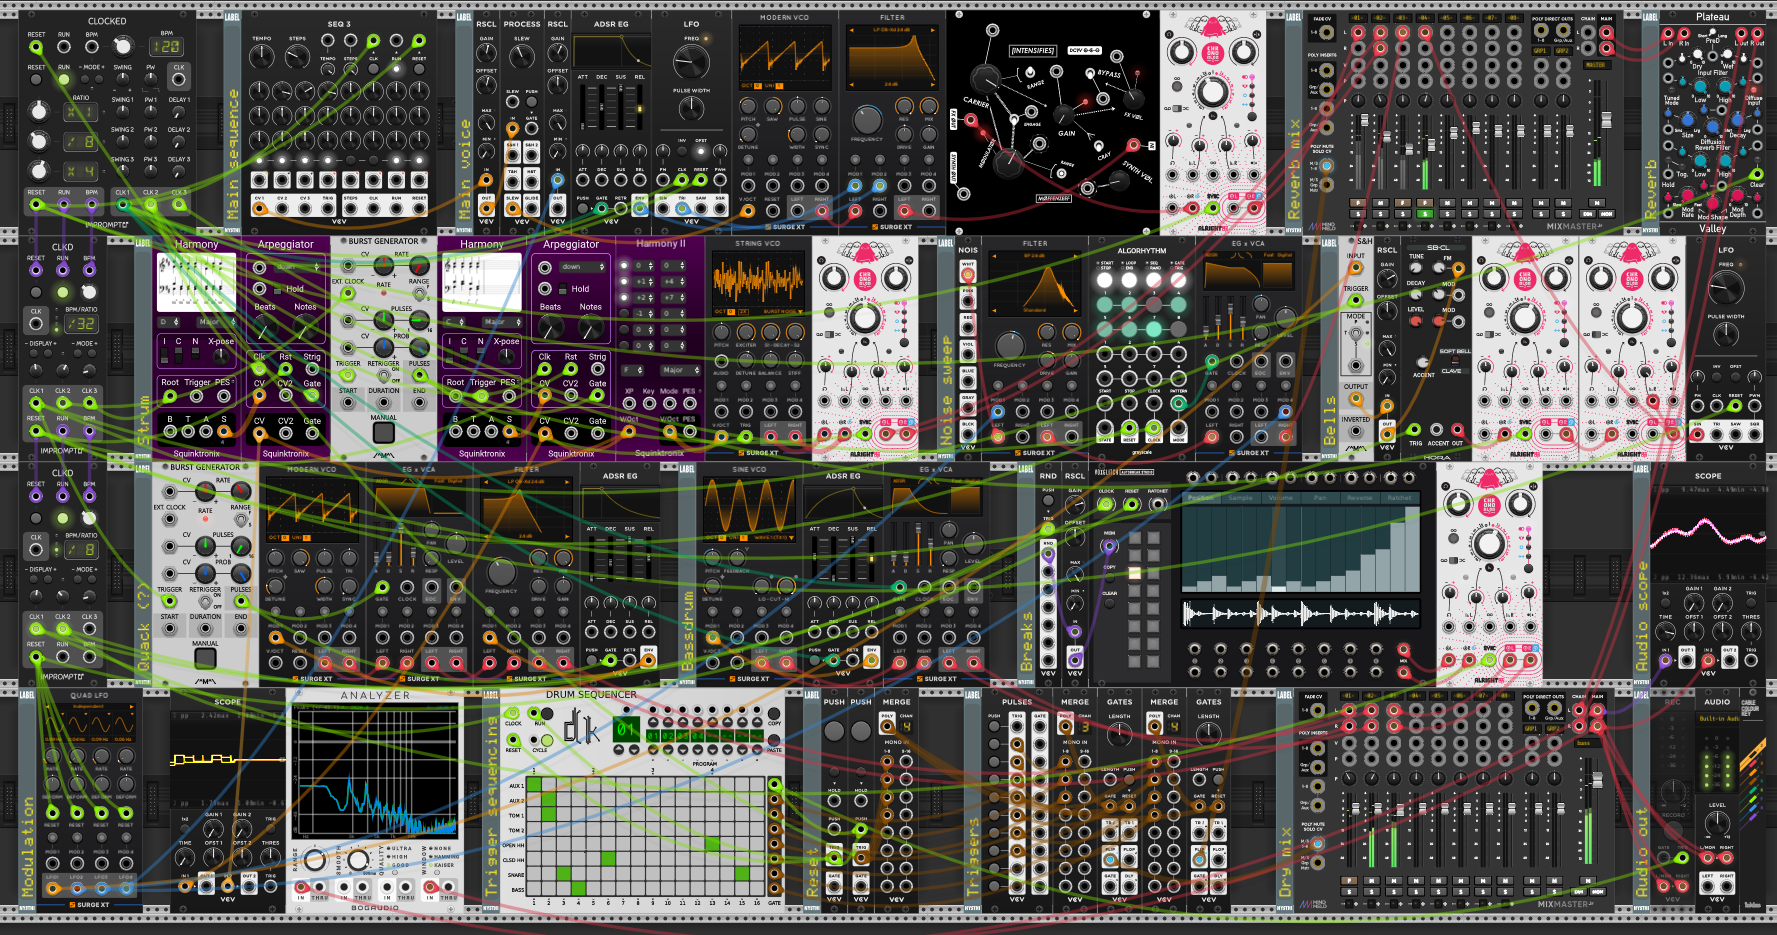
Task: Click Clear button on the Plateau reverb
Action: [x=1756, y=174]
